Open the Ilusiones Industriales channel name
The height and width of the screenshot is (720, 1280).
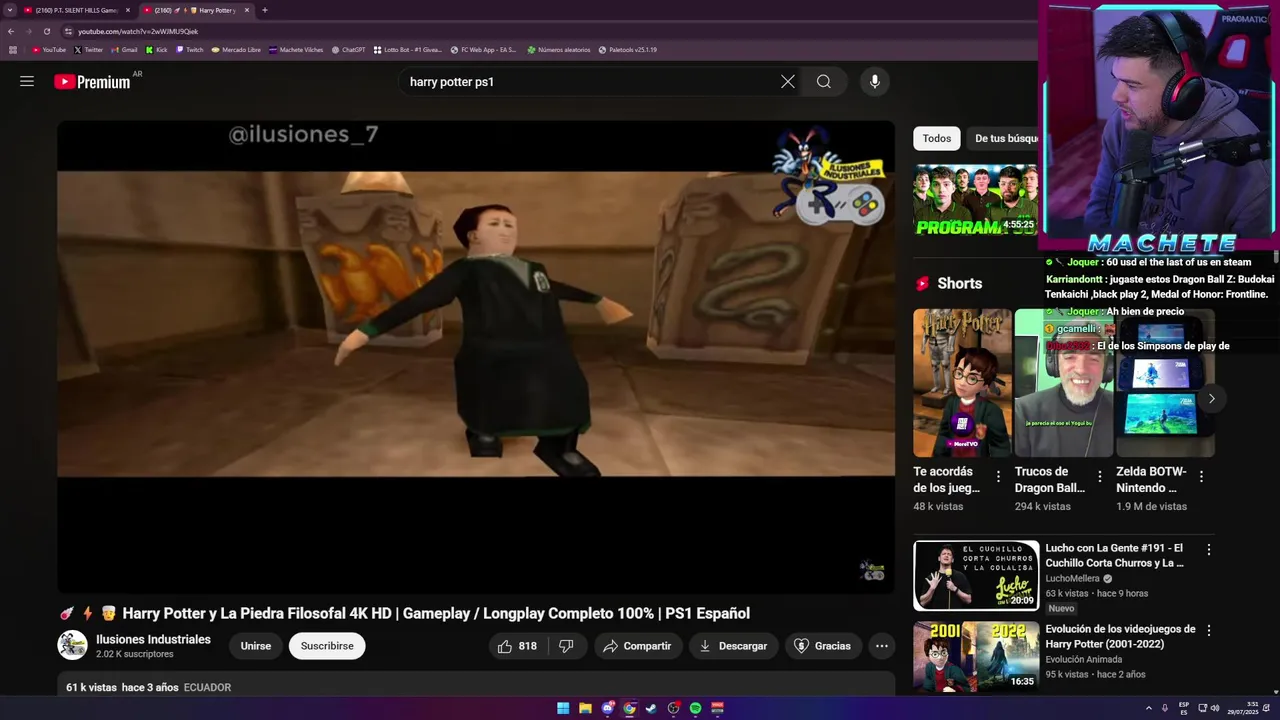(153, 639)
